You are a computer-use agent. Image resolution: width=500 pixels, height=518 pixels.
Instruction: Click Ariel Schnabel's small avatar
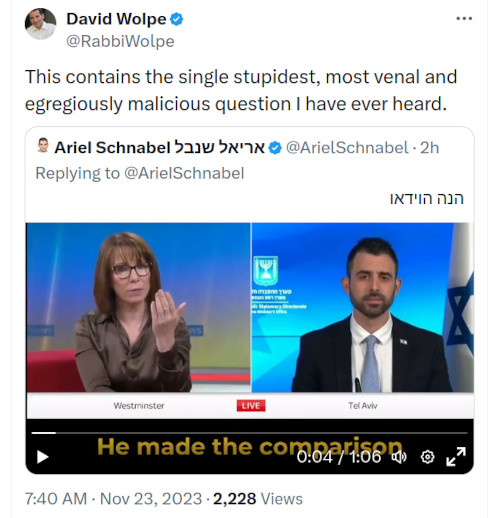pyautogui.click(x=43, y=145)
